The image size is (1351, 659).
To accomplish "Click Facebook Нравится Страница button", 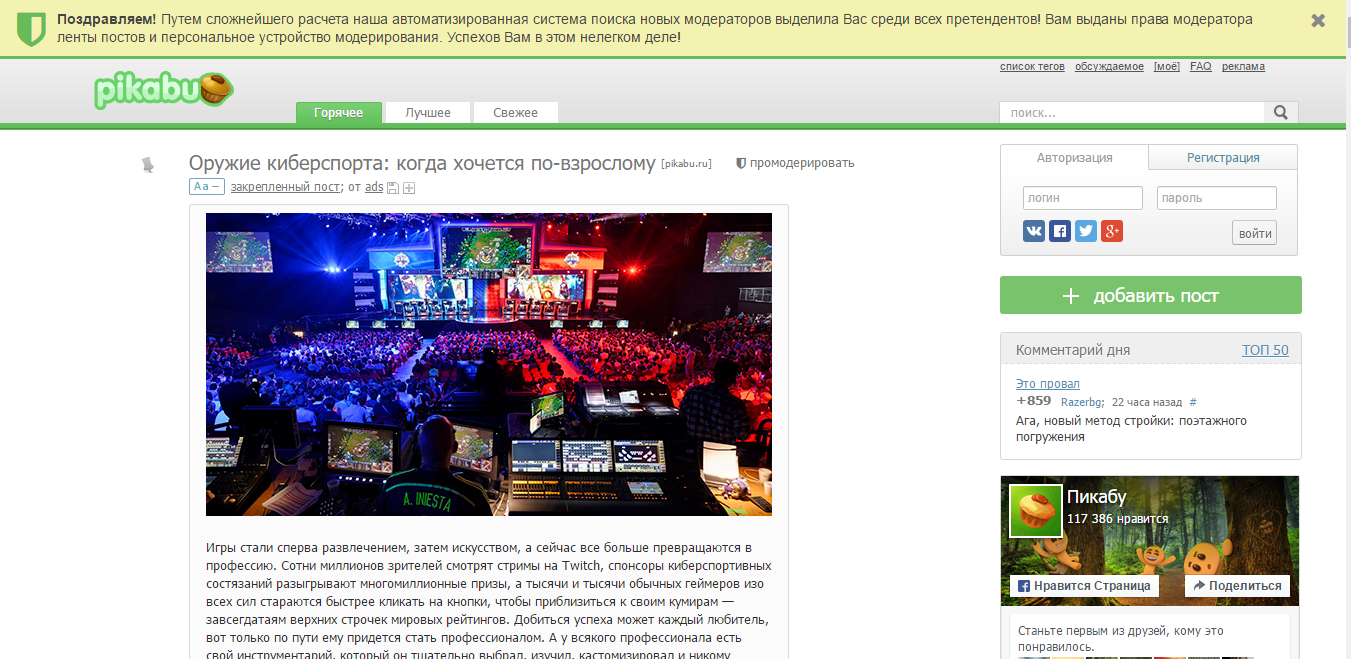I will point(1084,586).
